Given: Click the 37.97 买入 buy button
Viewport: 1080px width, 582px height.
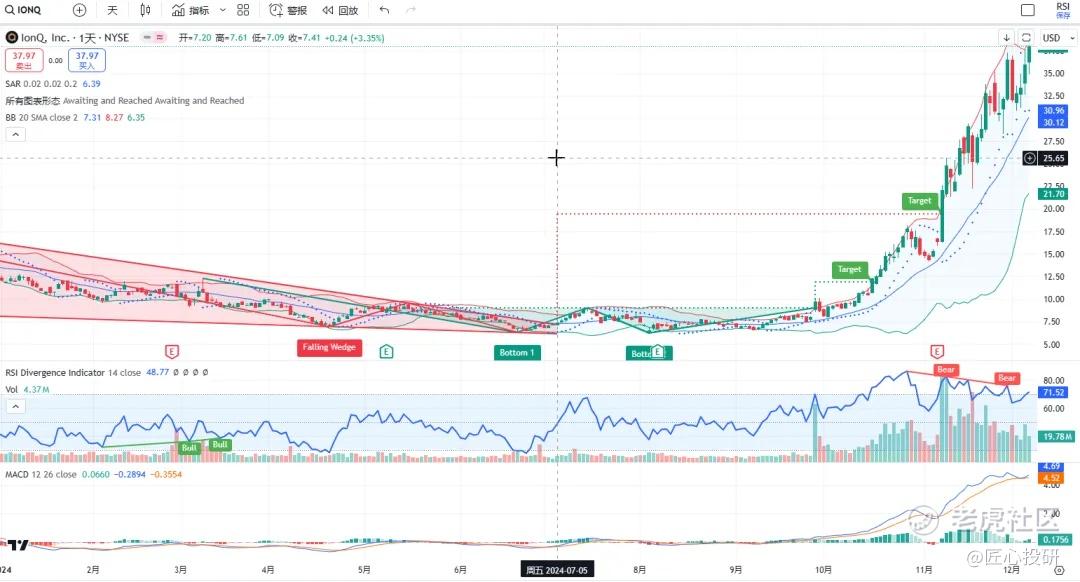Looking at the screenshot, I should 87,60.
